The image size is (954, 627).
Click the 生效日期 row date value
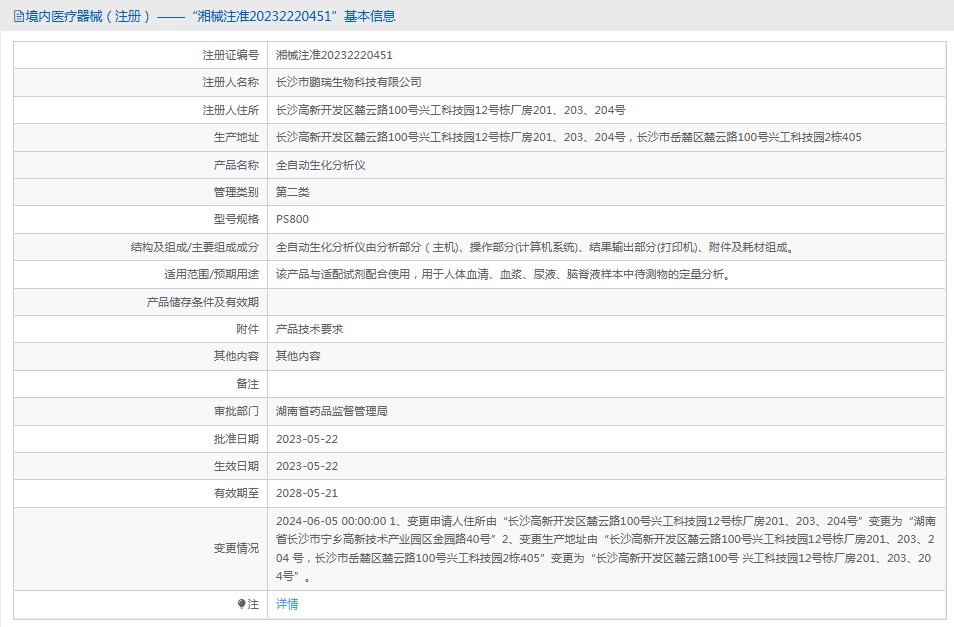[x=307, y=466]
